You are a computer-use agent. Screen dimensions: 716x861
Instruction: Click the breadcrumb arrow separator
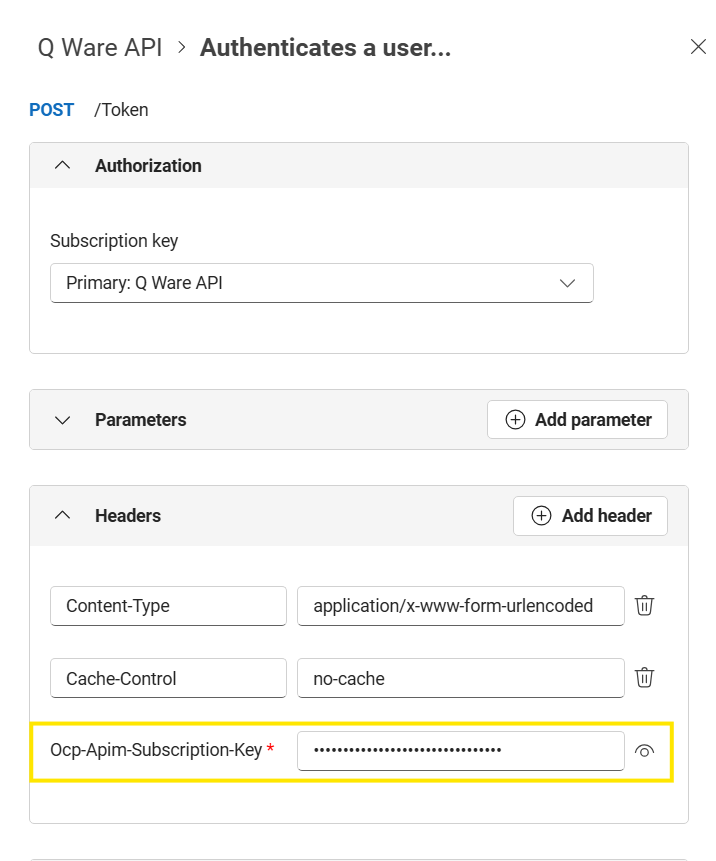click(182, 48)
